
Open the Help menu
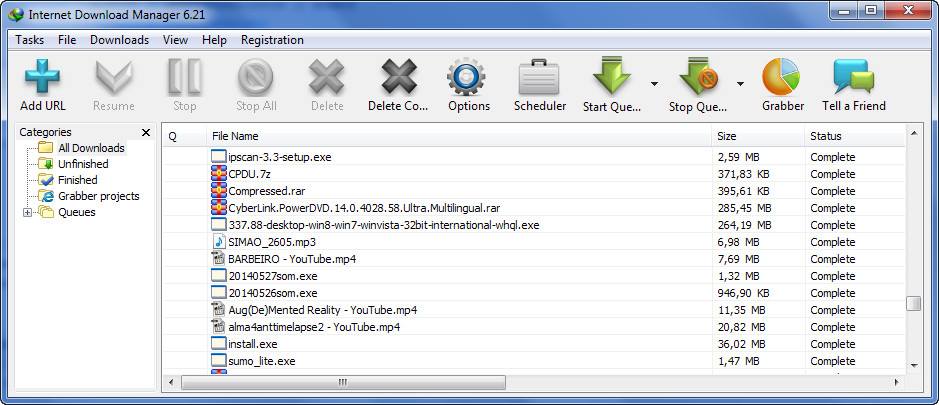tap(214, 40)
